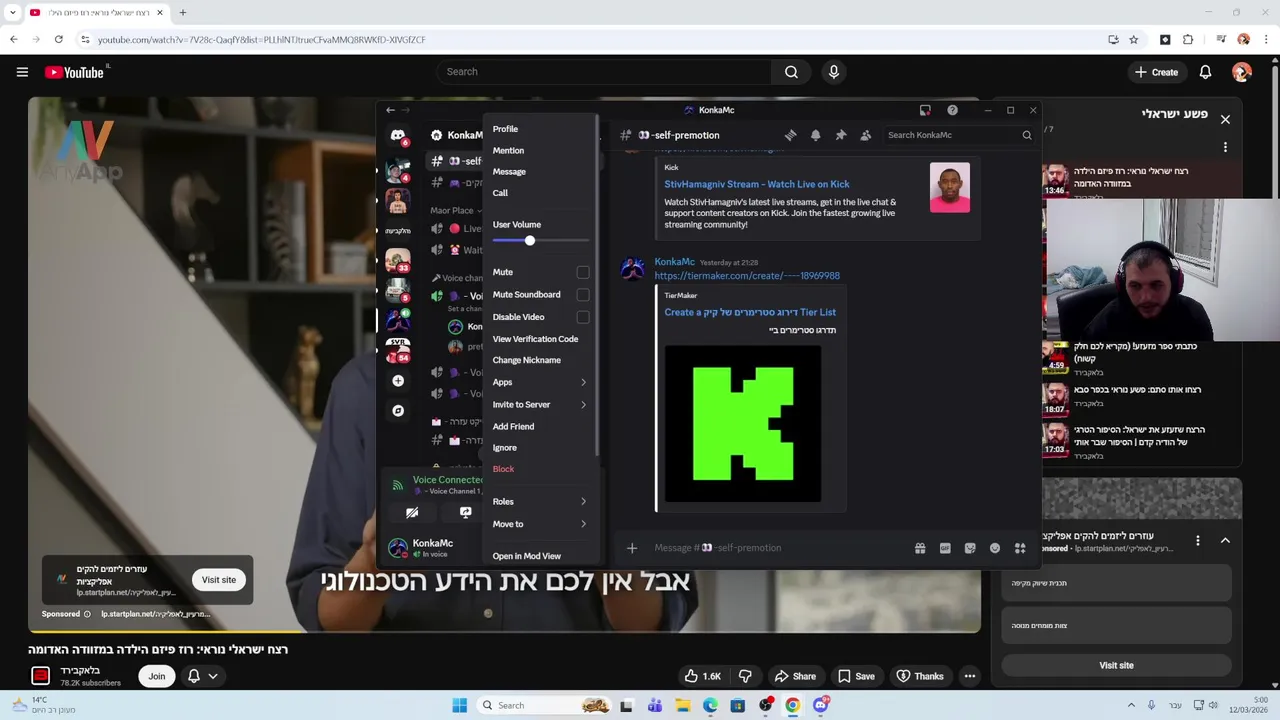Open Discord Discover compass icon
Image resolution: width=1280 pixels, height=720 pixels.
pos(398,411)
